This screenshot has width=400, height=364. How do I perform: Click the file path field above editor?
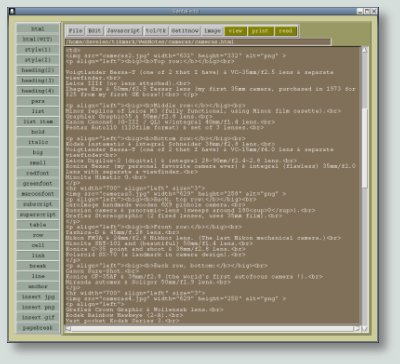point(198,42)
